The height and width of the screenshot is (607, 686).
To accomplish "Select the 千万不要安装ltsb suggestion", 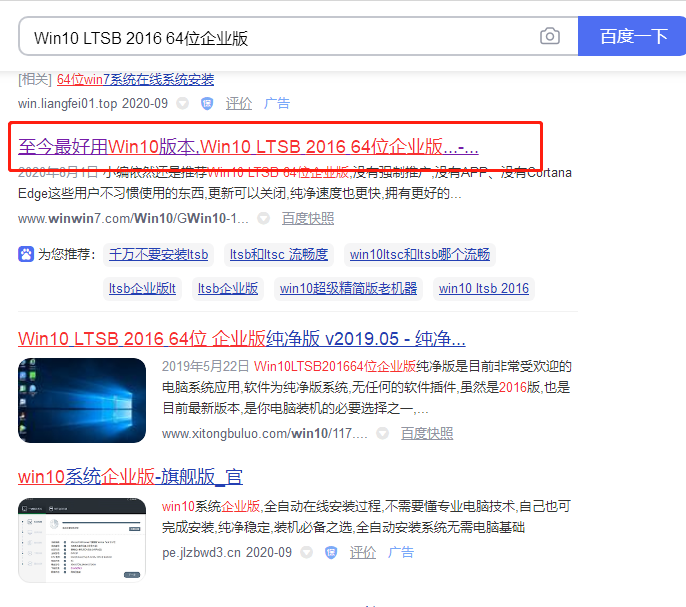I will pyautogui.click(x=156, y=254).
